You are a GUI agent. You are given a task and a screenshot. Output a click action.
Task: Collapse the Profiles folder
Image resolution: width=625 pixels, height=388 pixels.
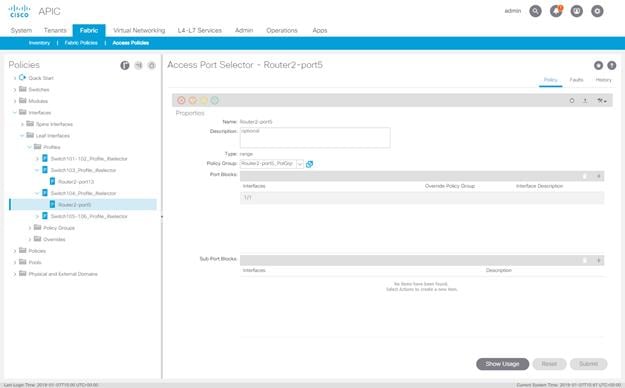pyautogui.click(x=29, y=147)
